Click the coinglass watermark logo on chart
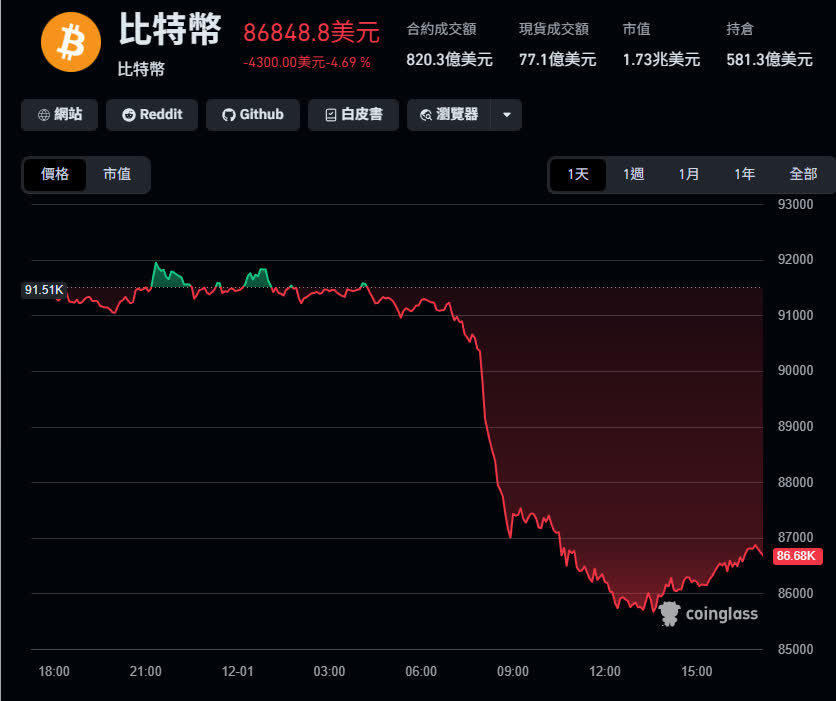Viewport: 836px width, 701px height. tap(669, 614)
